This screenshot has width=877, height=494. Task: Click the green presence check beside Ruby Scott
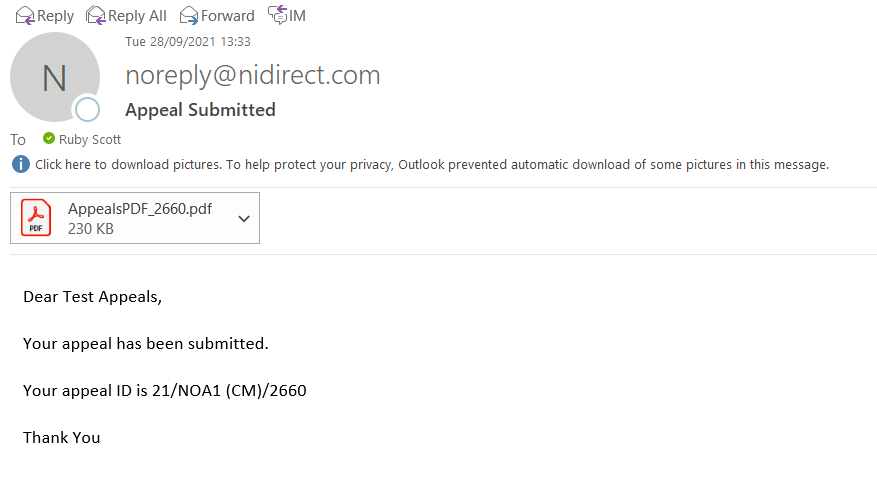[x=49, y=138]
